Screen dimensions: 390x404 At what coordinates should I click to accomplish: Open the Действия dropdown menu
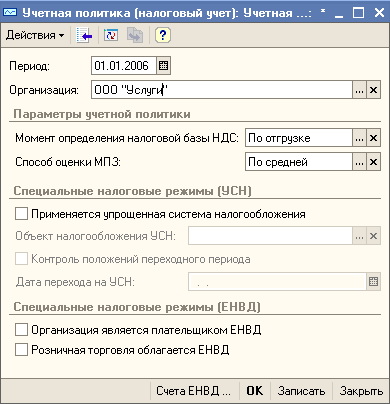click(x=35, y=35)
